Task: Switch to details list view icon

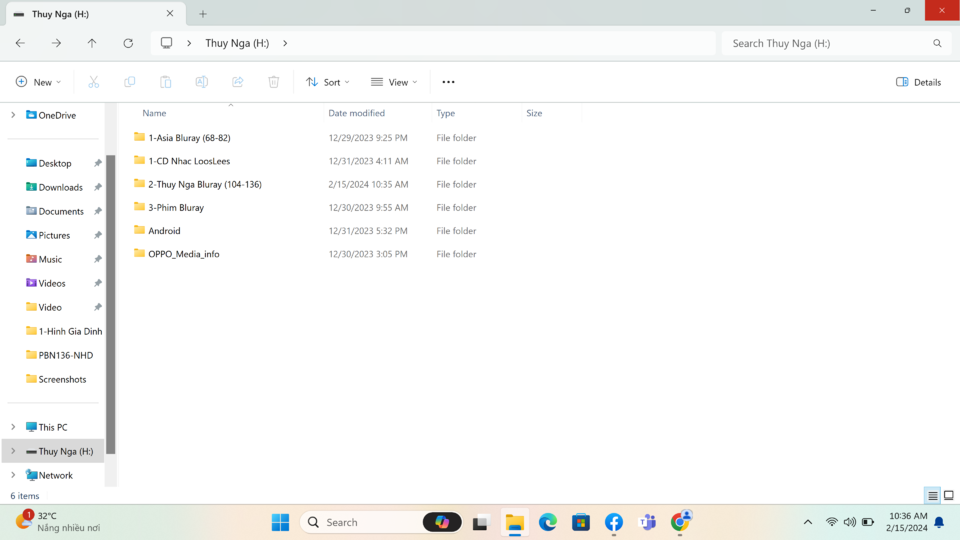Action: [932, 495]
